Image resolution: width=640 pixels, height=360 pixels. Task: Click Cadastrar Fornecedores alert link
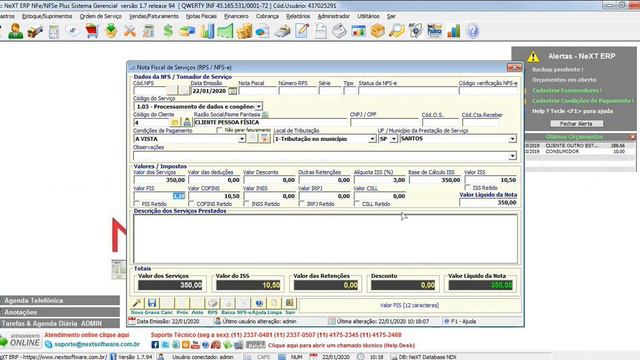coord(567,90)
